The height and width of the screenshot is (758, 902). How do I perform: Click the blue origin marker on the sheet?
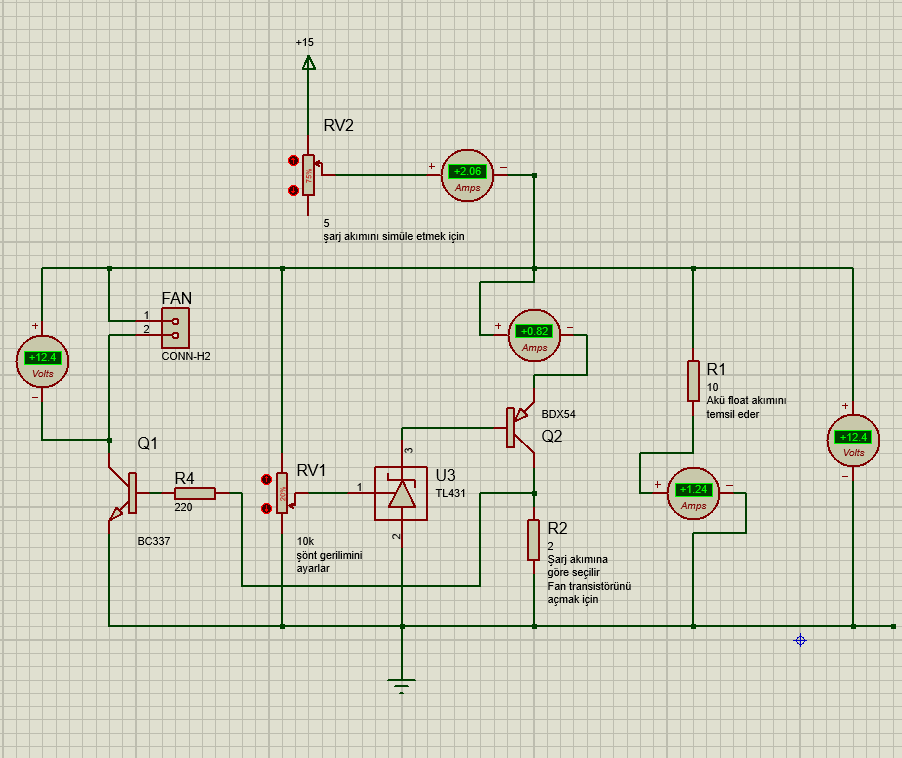[x=800, y=640]
